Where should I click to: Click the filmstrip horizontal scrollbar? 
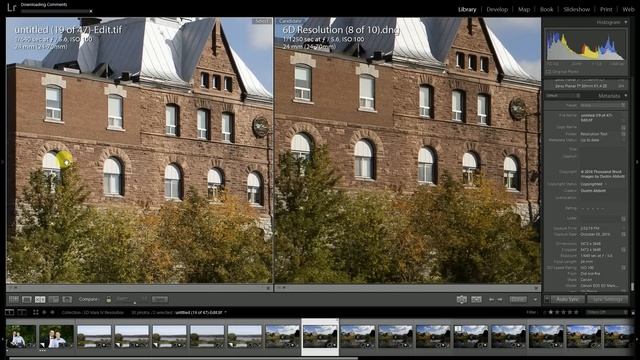coord(184,358)
